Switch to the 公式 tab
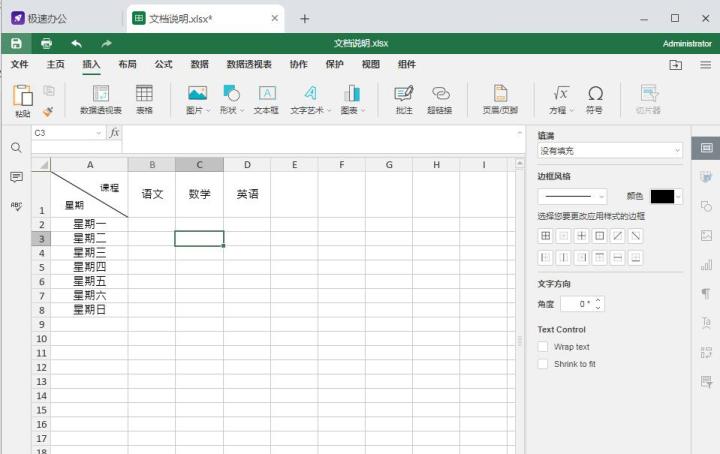 click(x=163, y=64)
